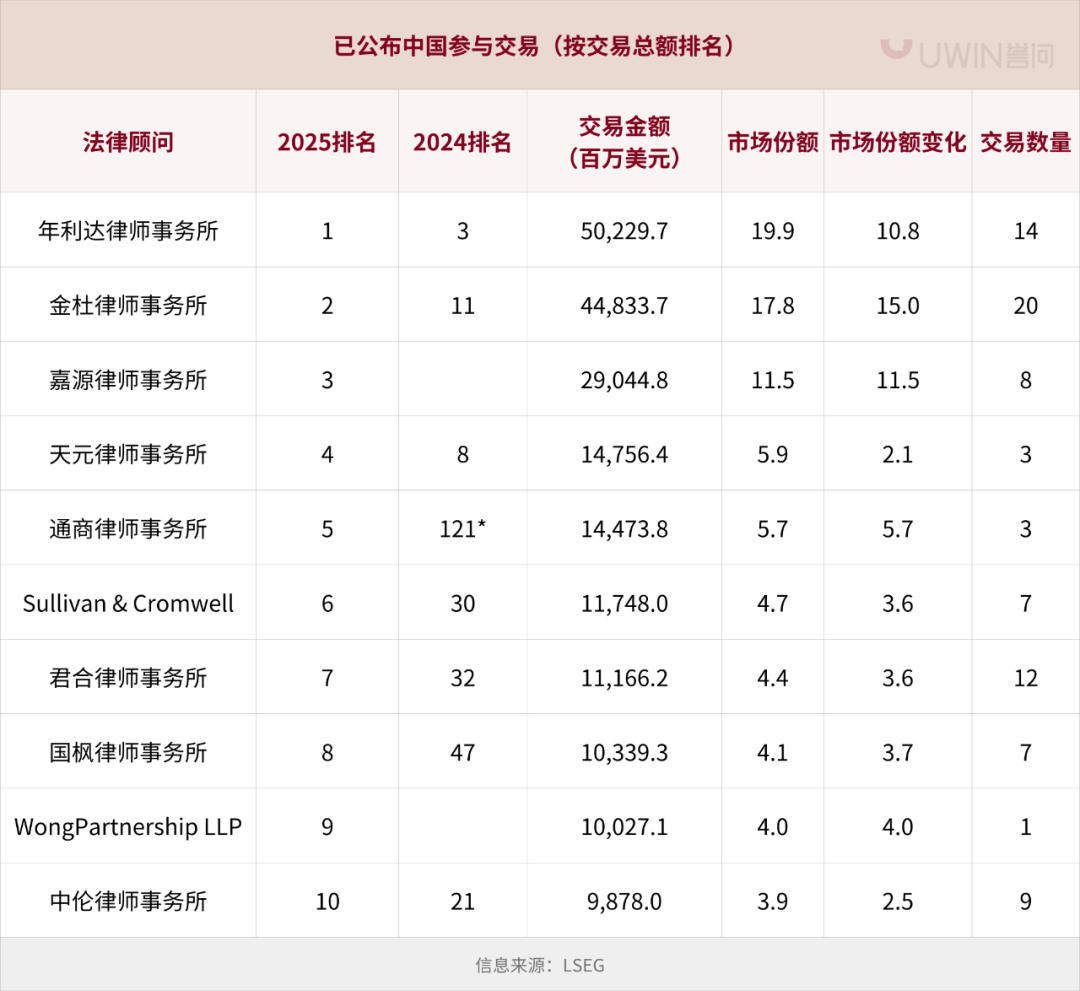Click the 法律顾问 column header
The image size is (1080, 991).
pos(128,142)
